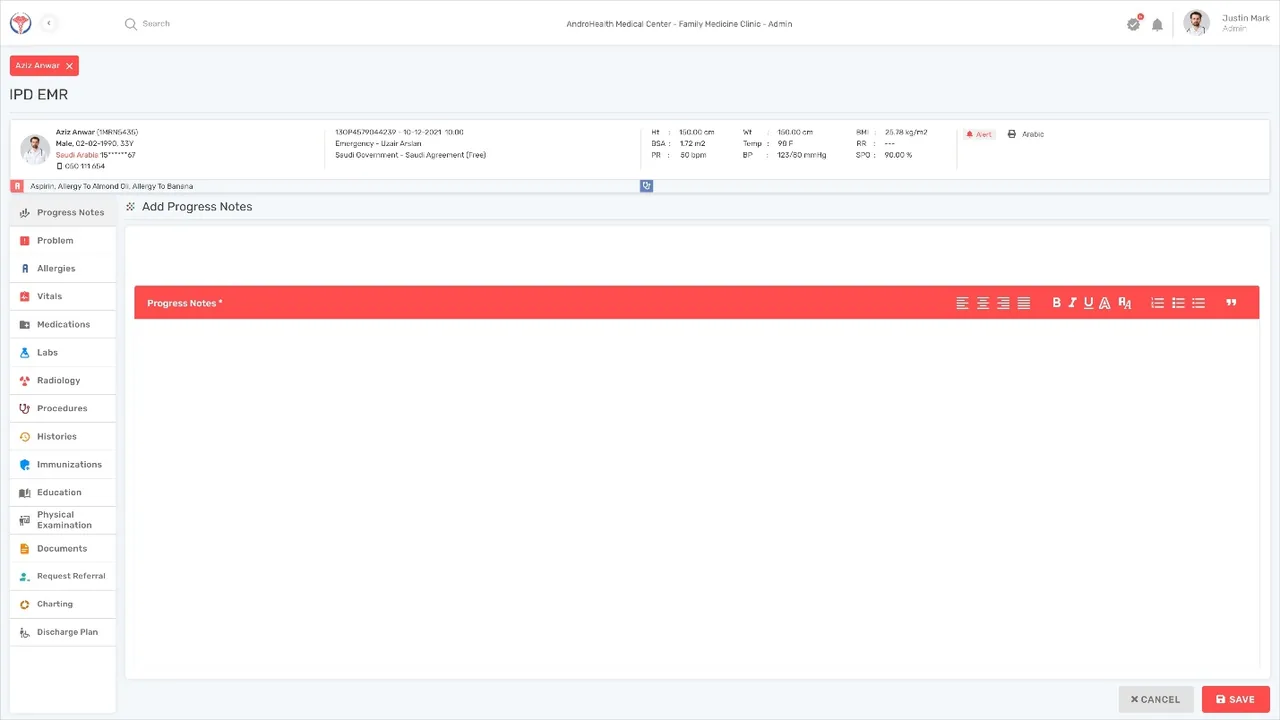Select Procedures in the sidebar

coord(62,408)
